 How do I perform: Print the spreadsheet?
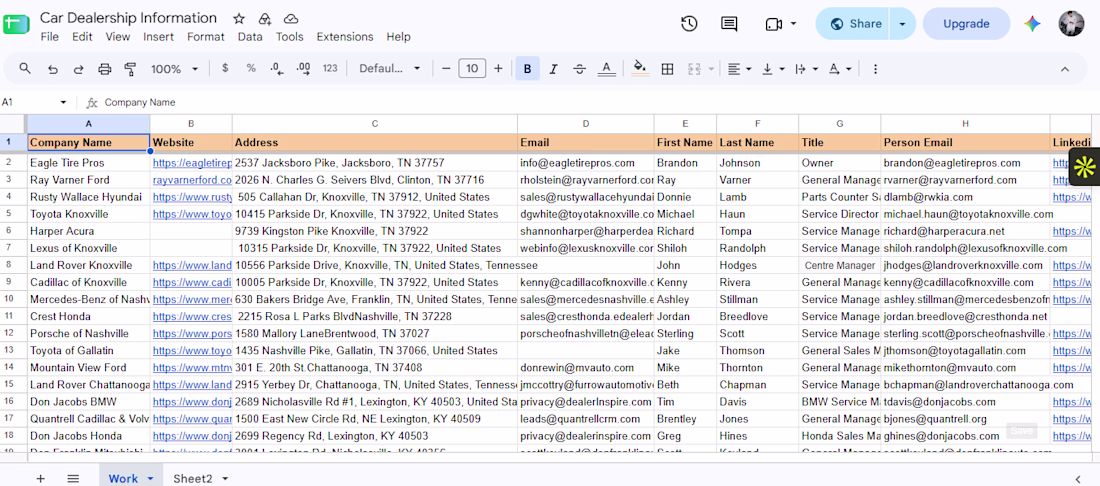coord(105,69)
